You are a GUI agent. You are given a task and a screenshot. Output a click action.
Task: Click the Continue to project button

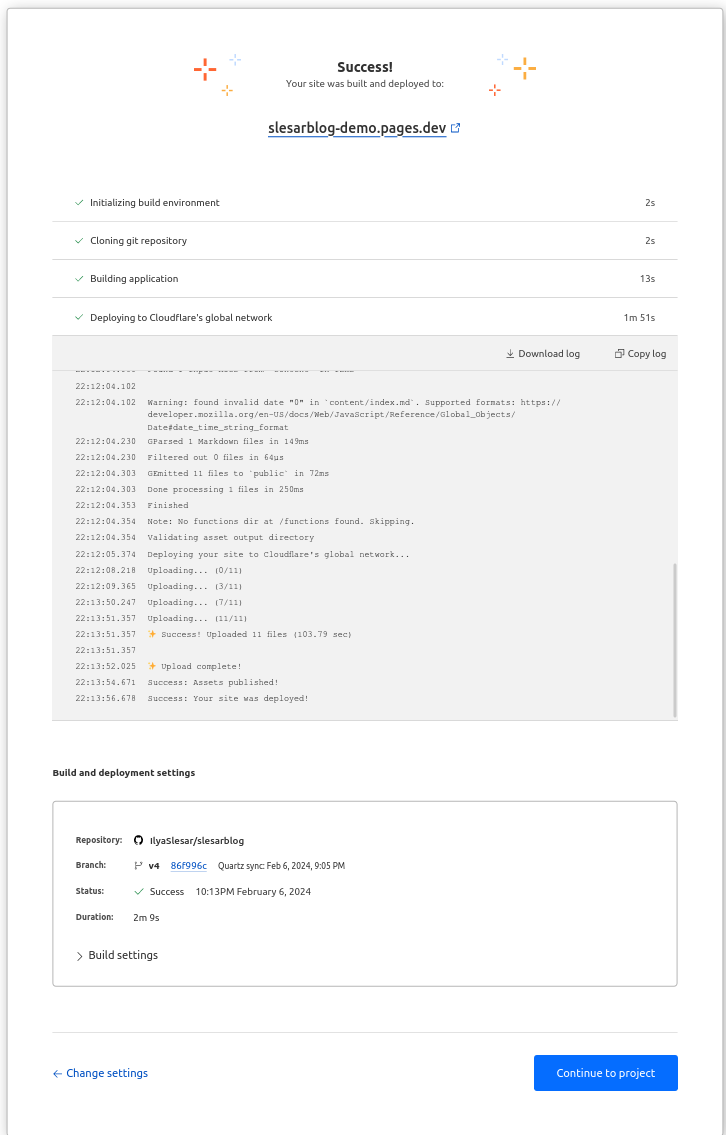(x=606, y=1073)
